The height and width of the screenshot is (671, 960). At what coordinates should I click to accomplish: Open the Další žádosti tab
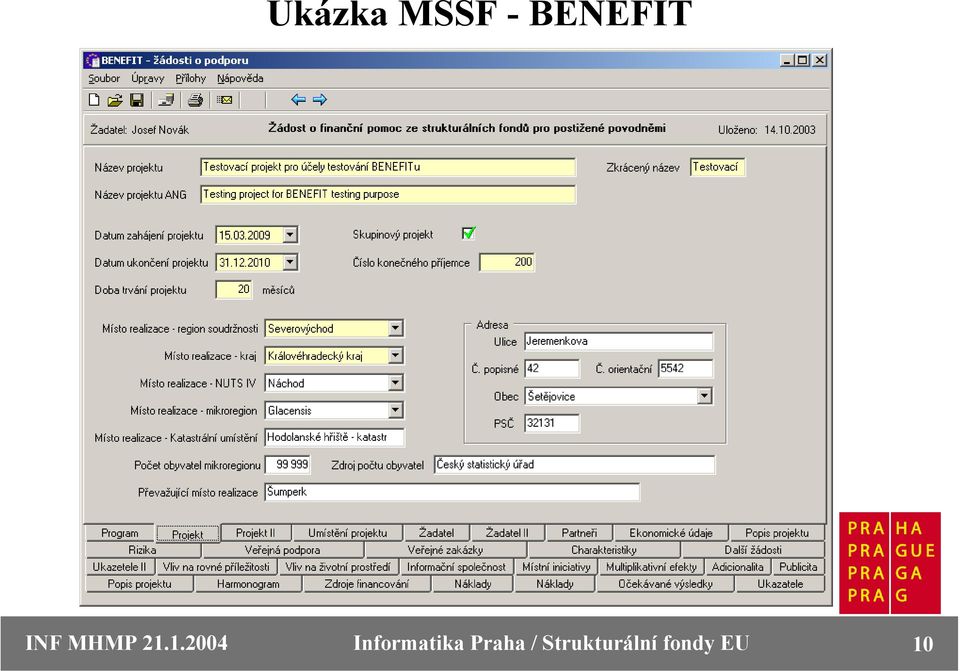point(753,550)
